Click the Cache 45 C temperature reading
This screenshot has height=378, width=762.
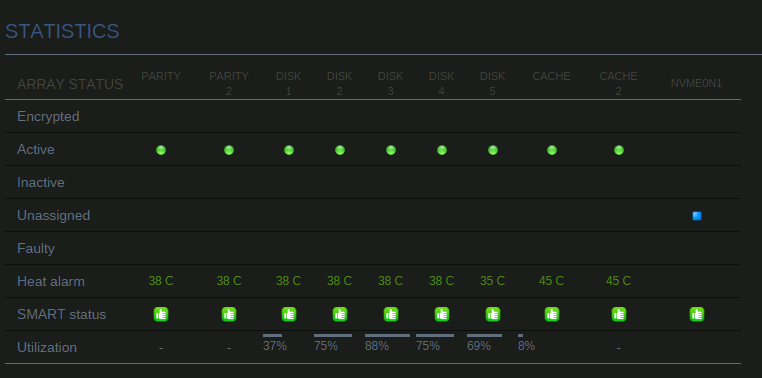click(x=551, y=281)
